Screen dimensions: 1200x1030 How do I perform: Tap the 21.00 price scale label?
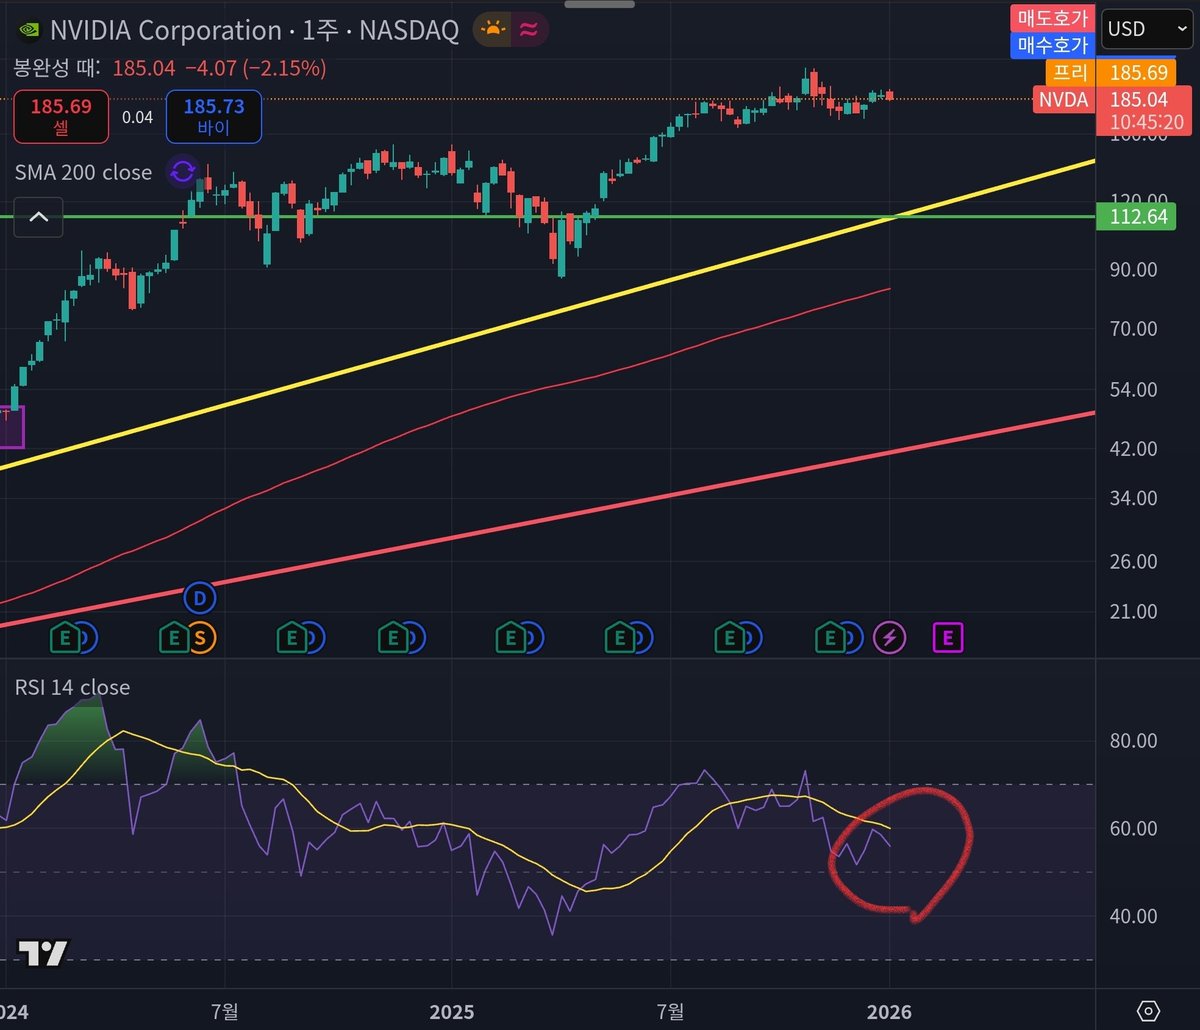[x=1133, y=611]
